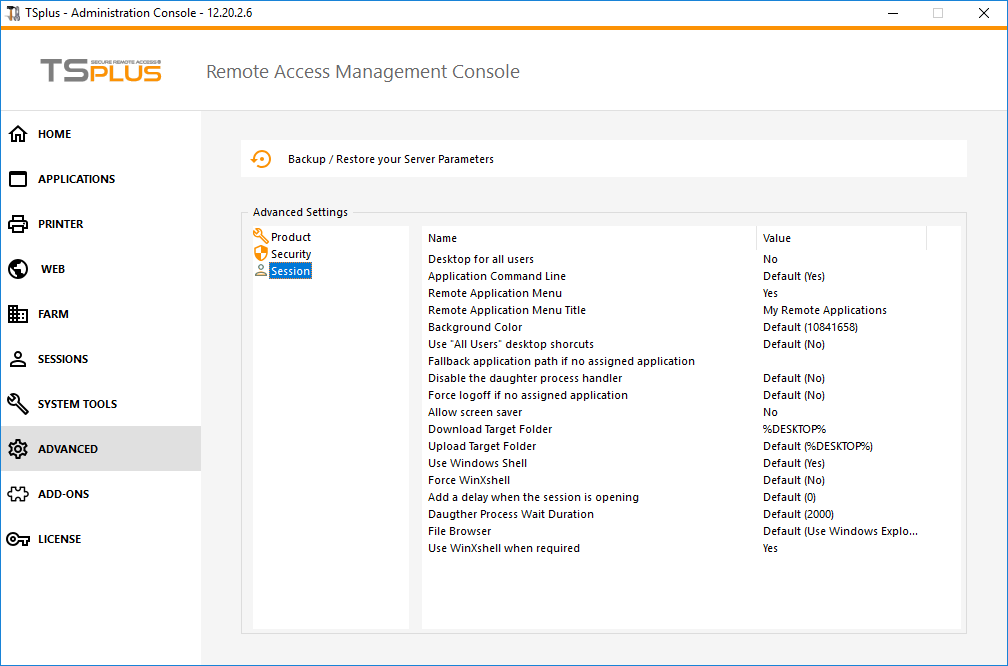Select the Session category label
Image resolution: width=1008 pixels, height=666 pixels.
click(x=291, y=271)
